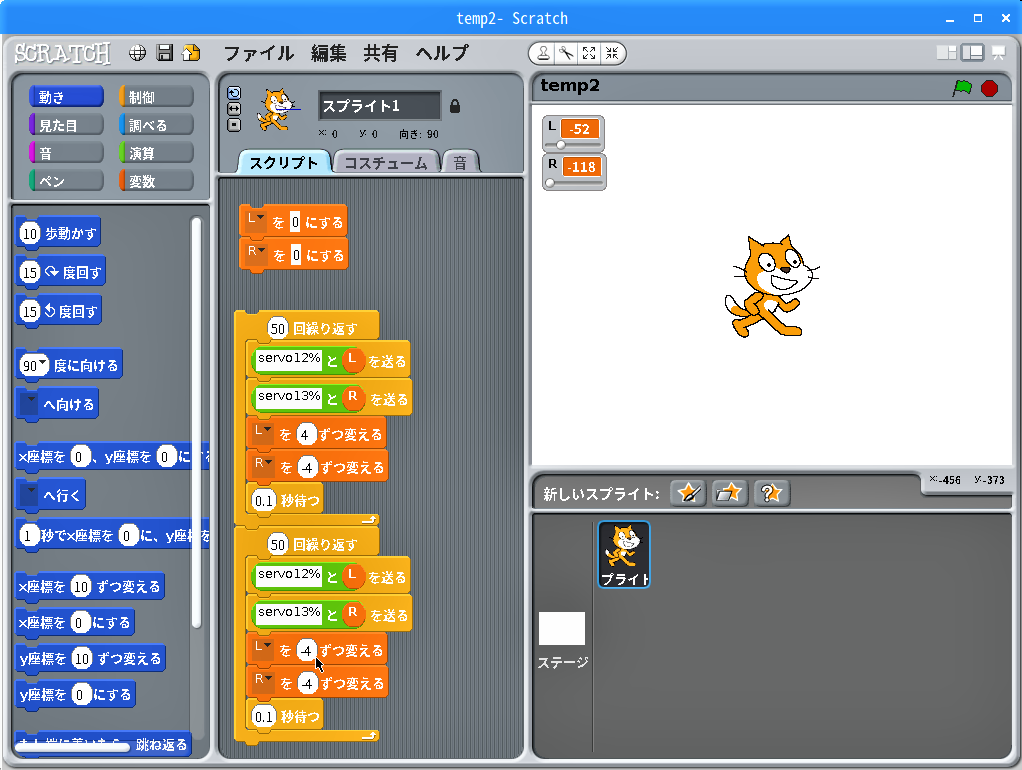
Task: Select スプライト1 in the sprite list
Action: click(624, 554)
